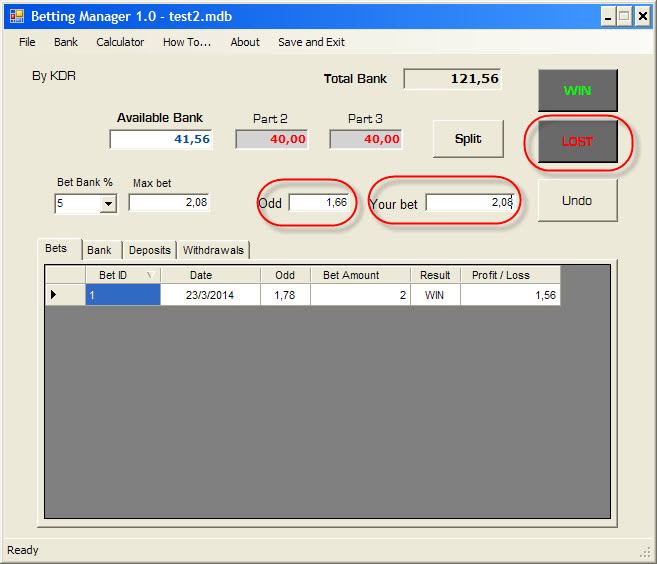
Task: Switch to the Withdrawals tab
Action: point(213,250)
